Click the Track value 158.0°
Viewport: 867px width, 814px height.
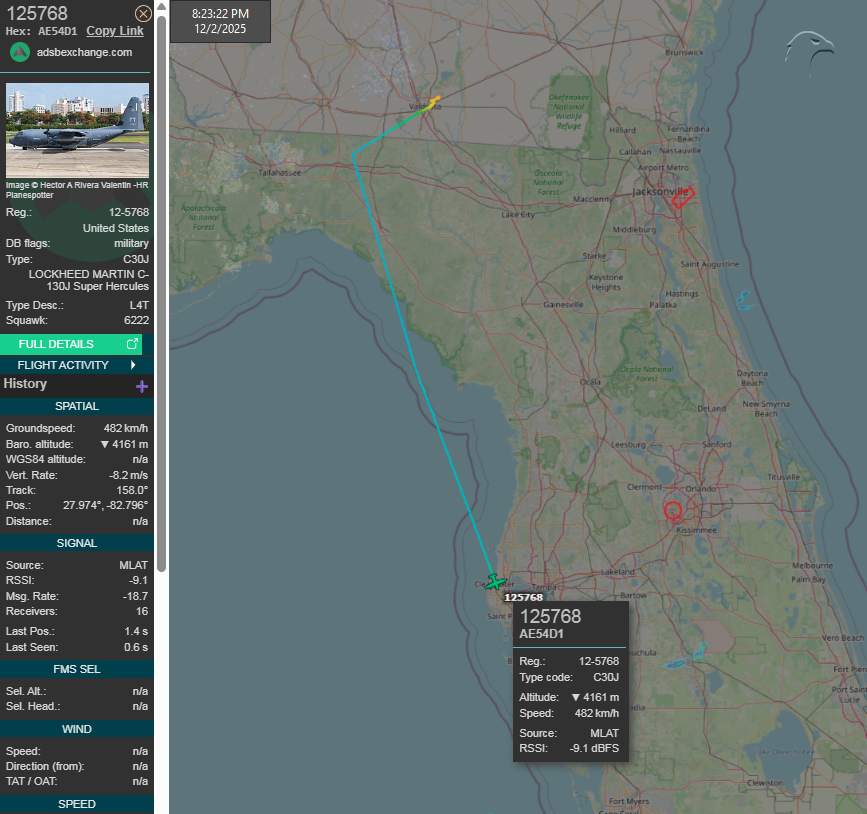(132, 491)
